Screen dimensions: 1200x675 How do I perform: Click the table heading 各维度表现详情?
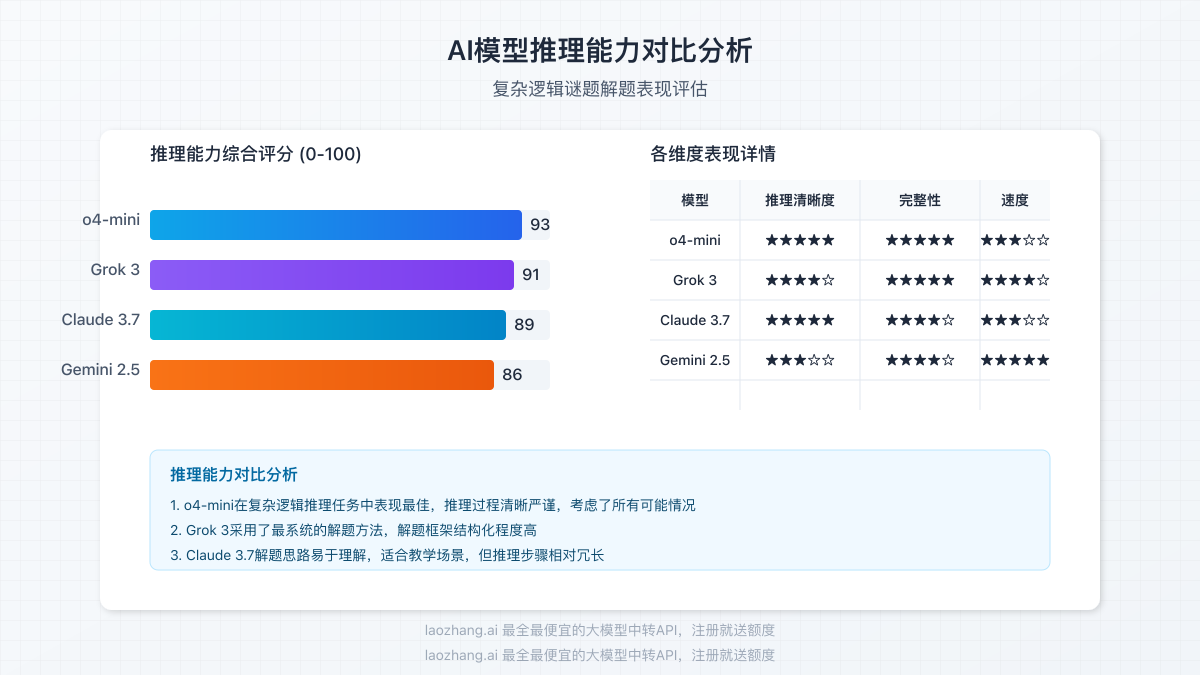[x=713, y=154]
